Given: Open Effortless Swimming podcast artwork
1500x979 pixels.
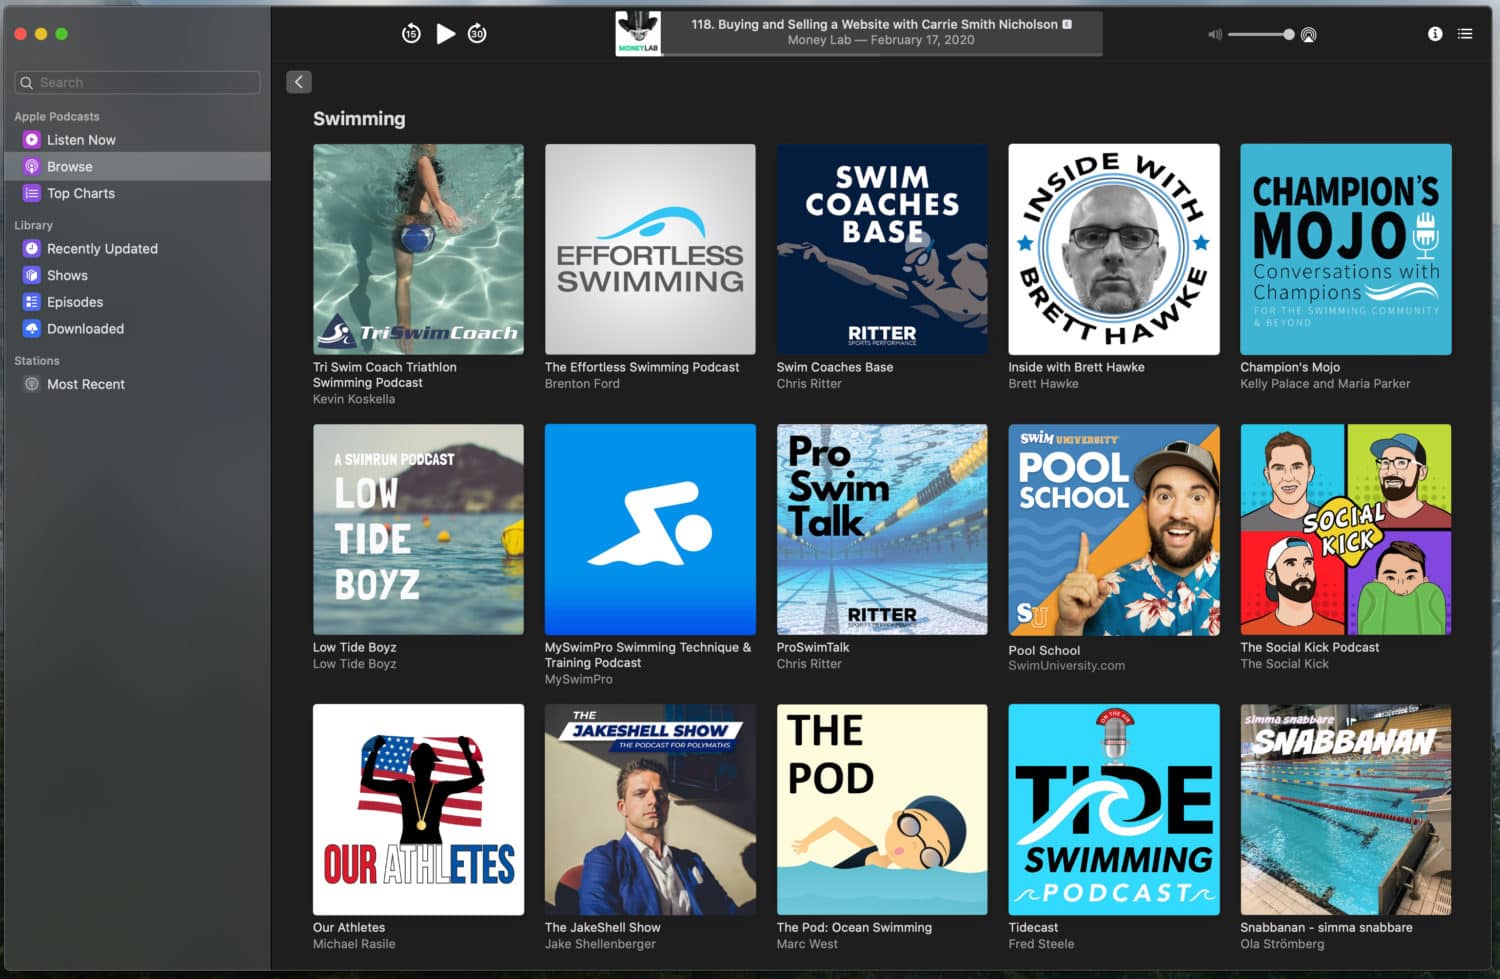Looking at the screenshot, I should pos(650,249).
